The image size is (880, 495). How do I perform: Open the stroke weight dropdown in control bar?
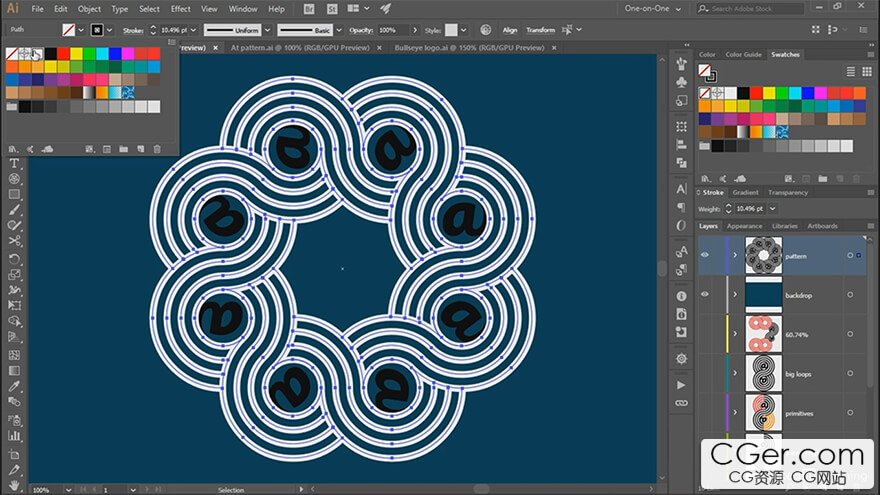click(194, 30)
